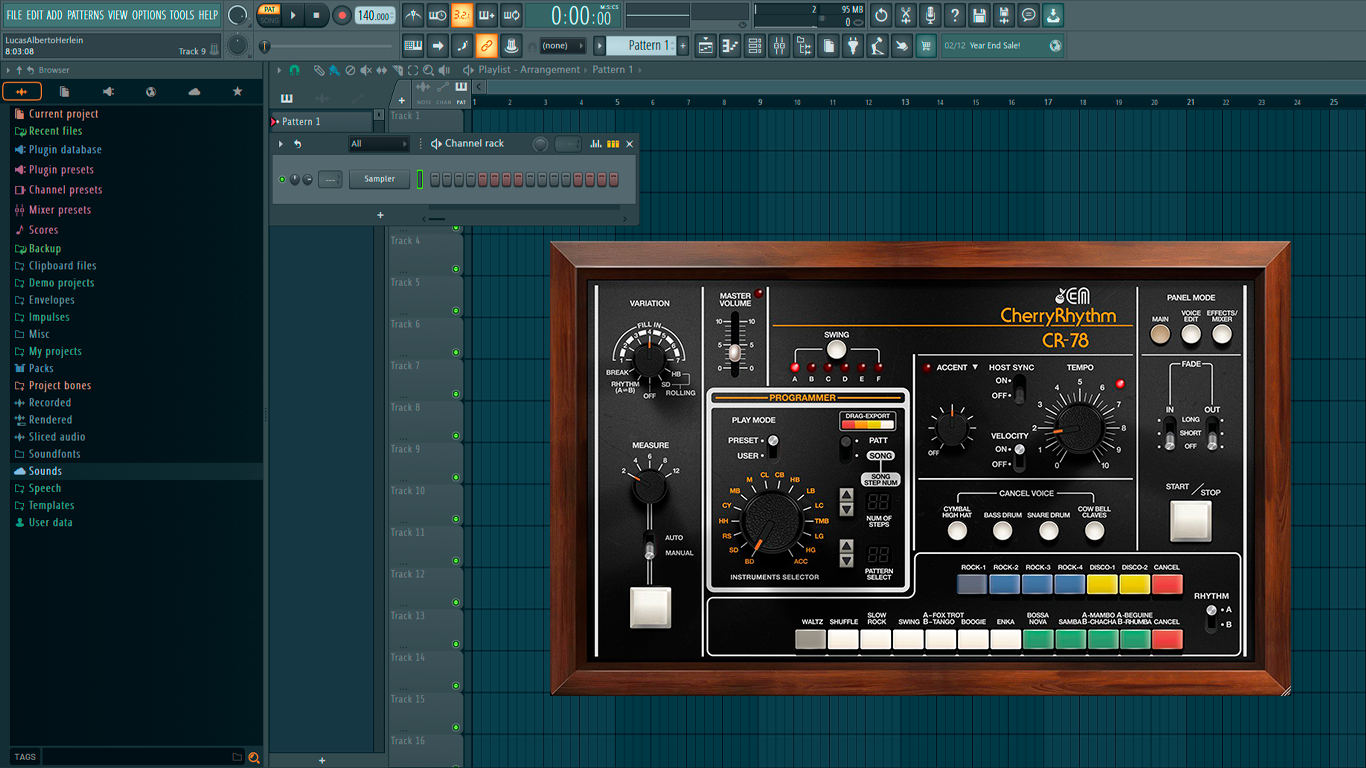The image size is (1366, 768).
Task: Select the WALTZ rhythm button
Action: pos(811,639)
